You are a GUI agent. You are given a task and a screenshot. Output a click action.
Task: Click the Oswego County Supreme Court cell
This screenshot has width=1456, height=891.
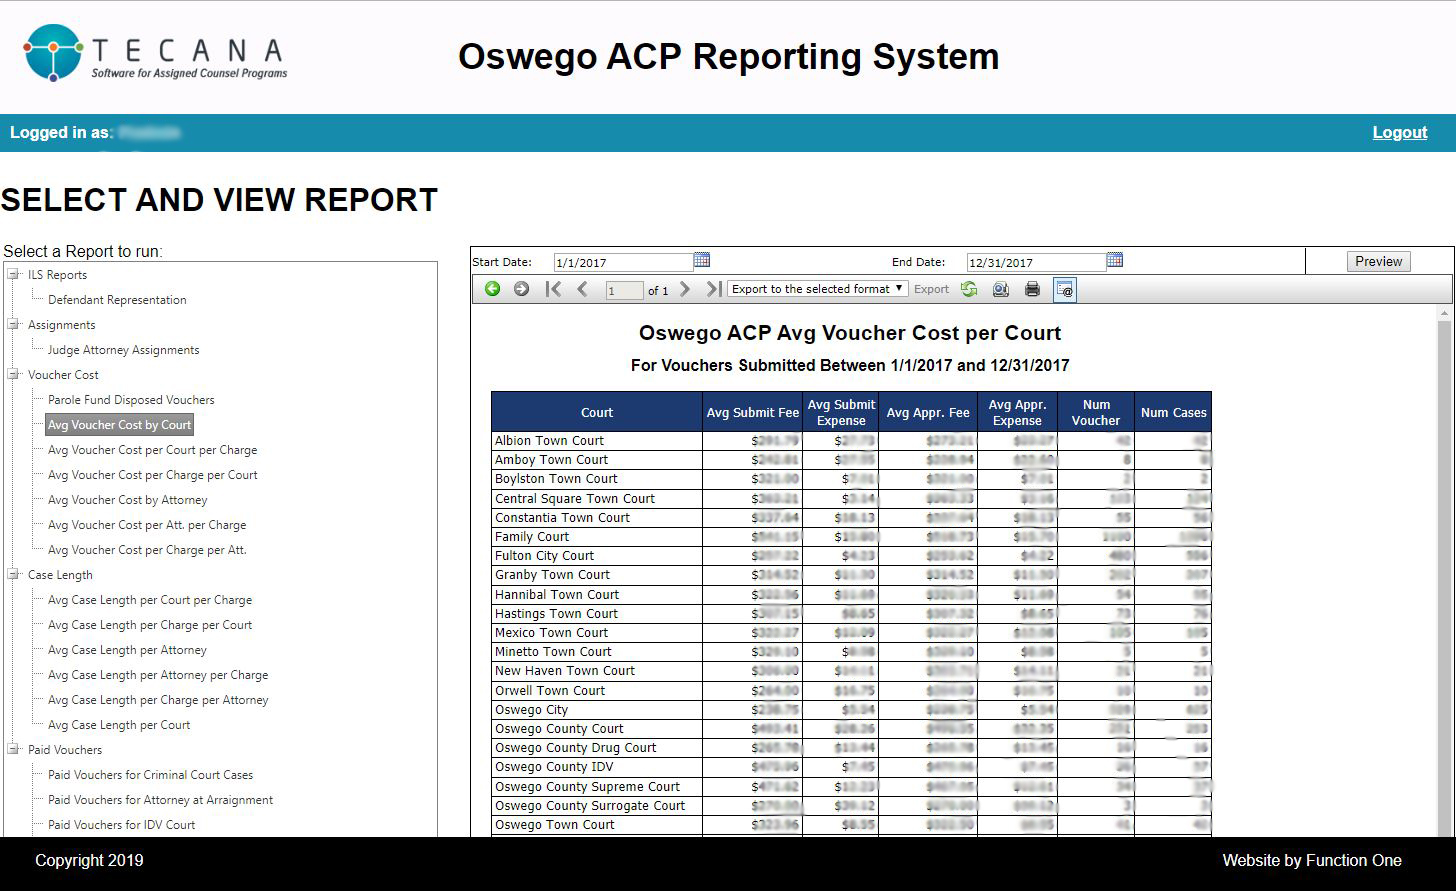[597, 786]
